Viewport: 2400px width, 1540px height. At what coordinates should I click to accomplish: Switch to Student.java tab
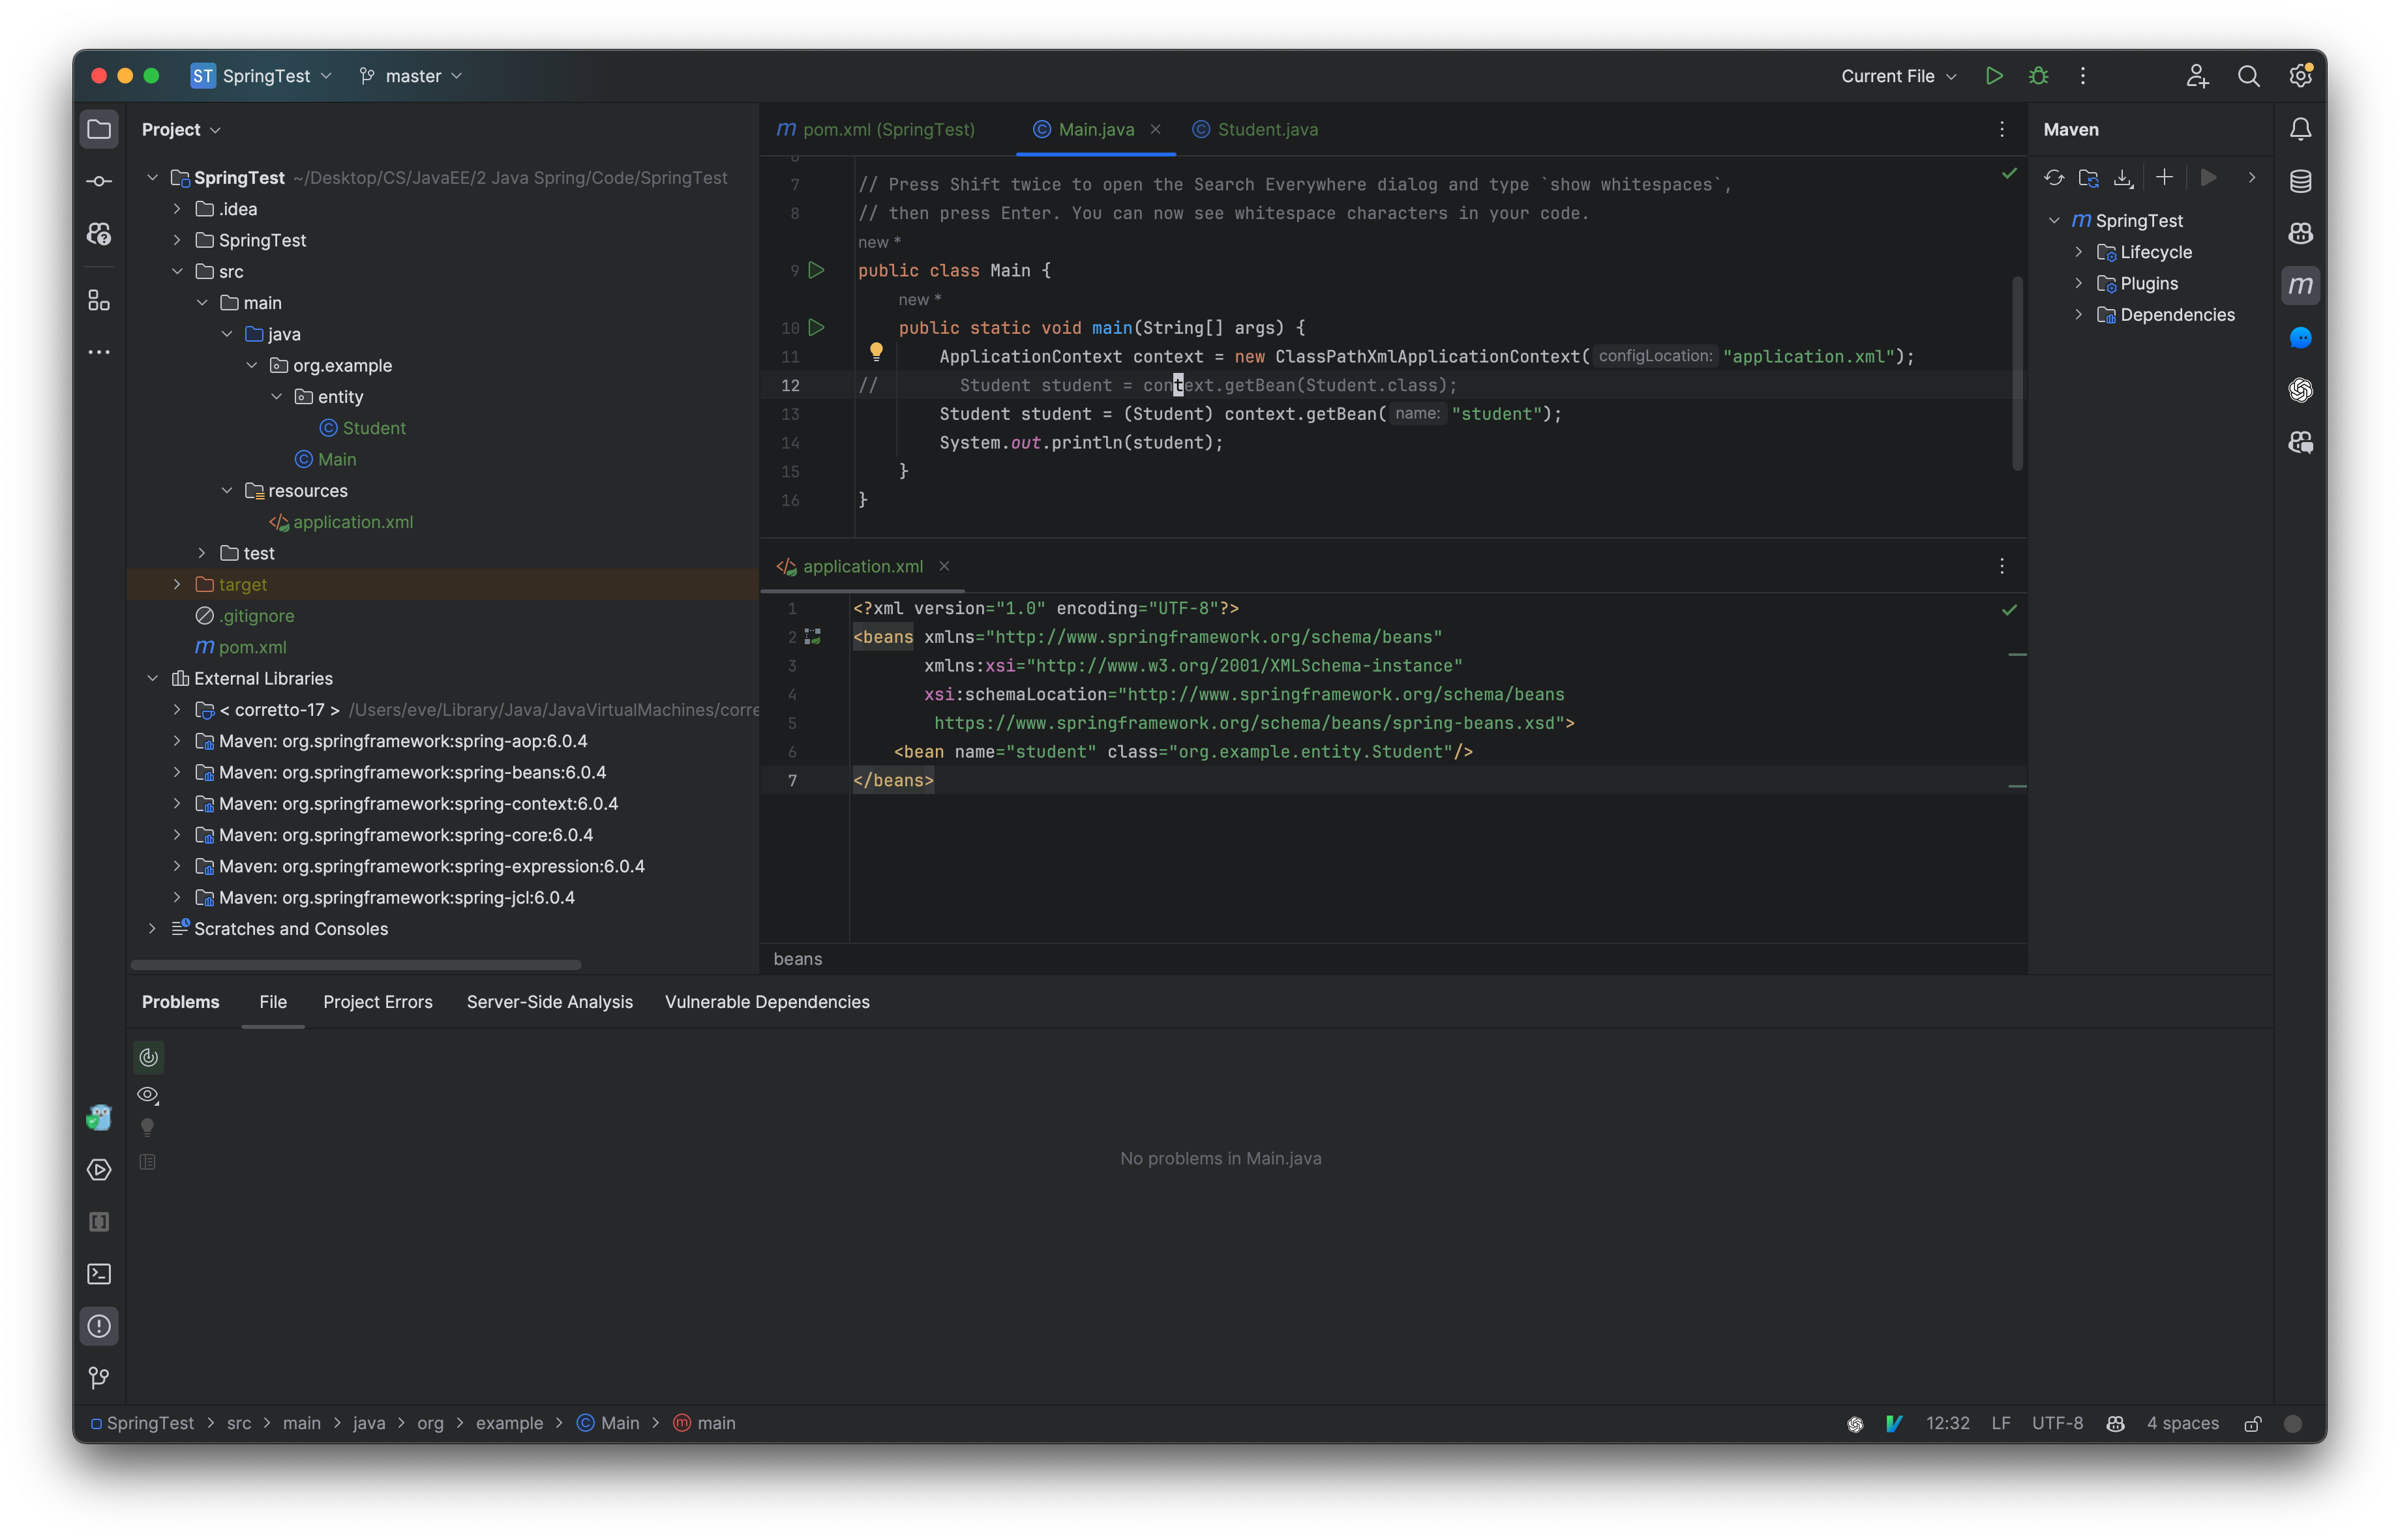coord(1255,130)
